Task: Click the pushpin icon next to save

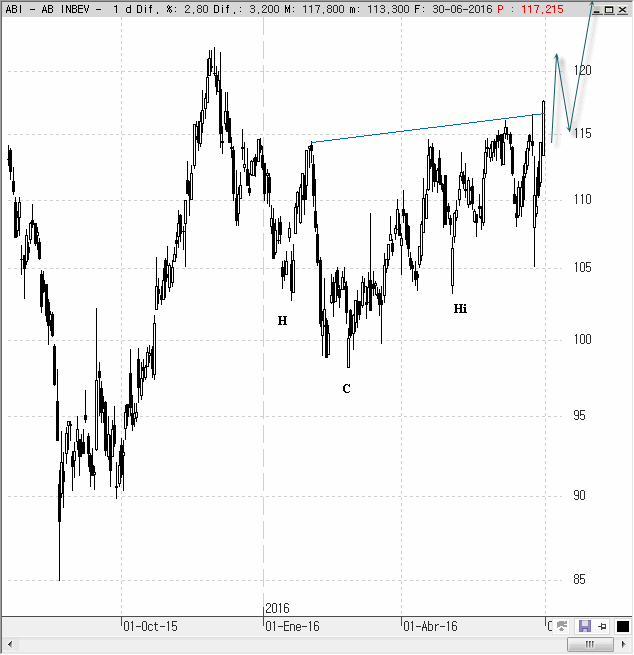Action: pos(602,626)
